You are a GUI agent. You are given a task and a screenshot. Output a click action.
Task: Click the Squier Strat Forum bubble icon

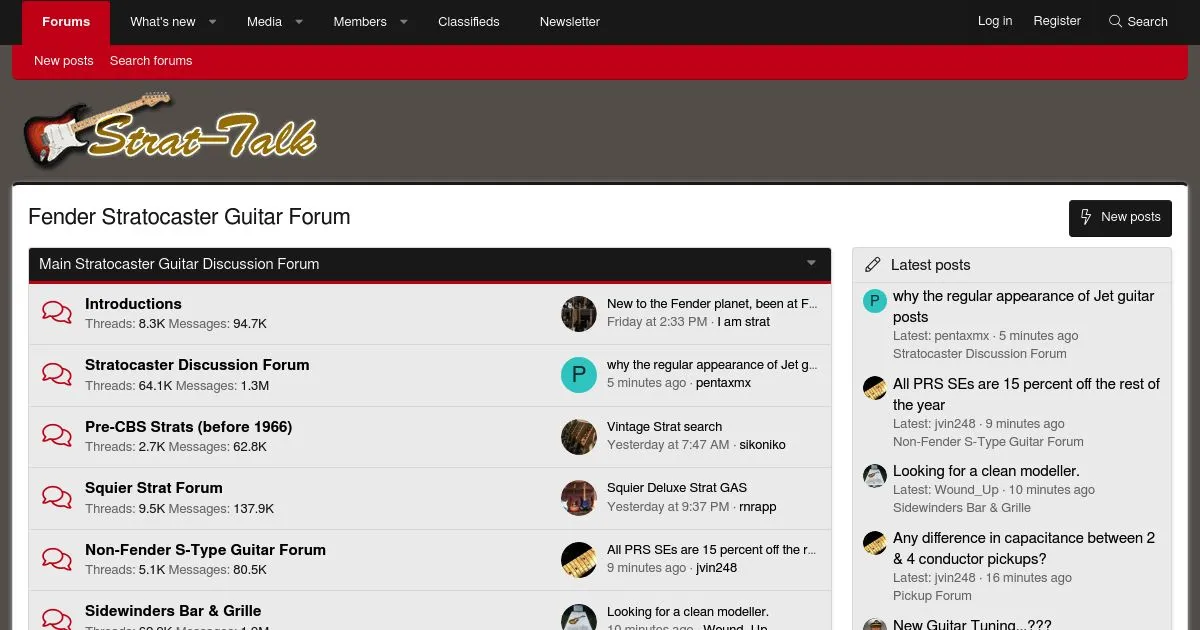coord(57,497)
